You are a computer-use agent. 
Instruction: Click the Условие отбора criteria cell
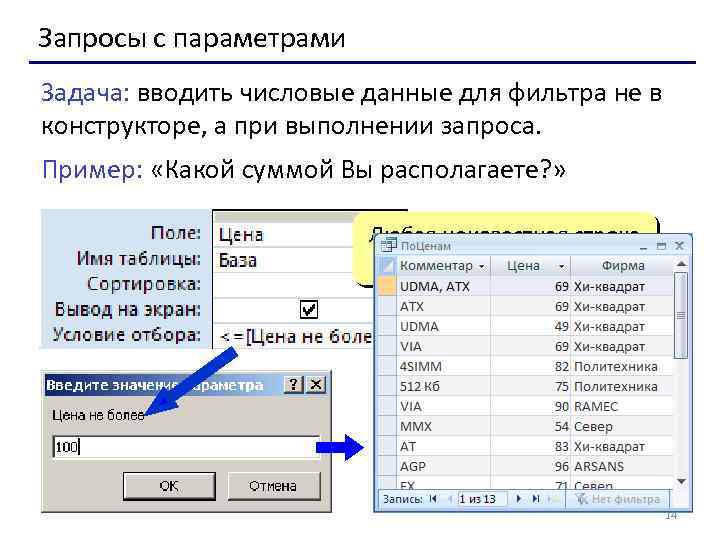(x=294, y=337)
